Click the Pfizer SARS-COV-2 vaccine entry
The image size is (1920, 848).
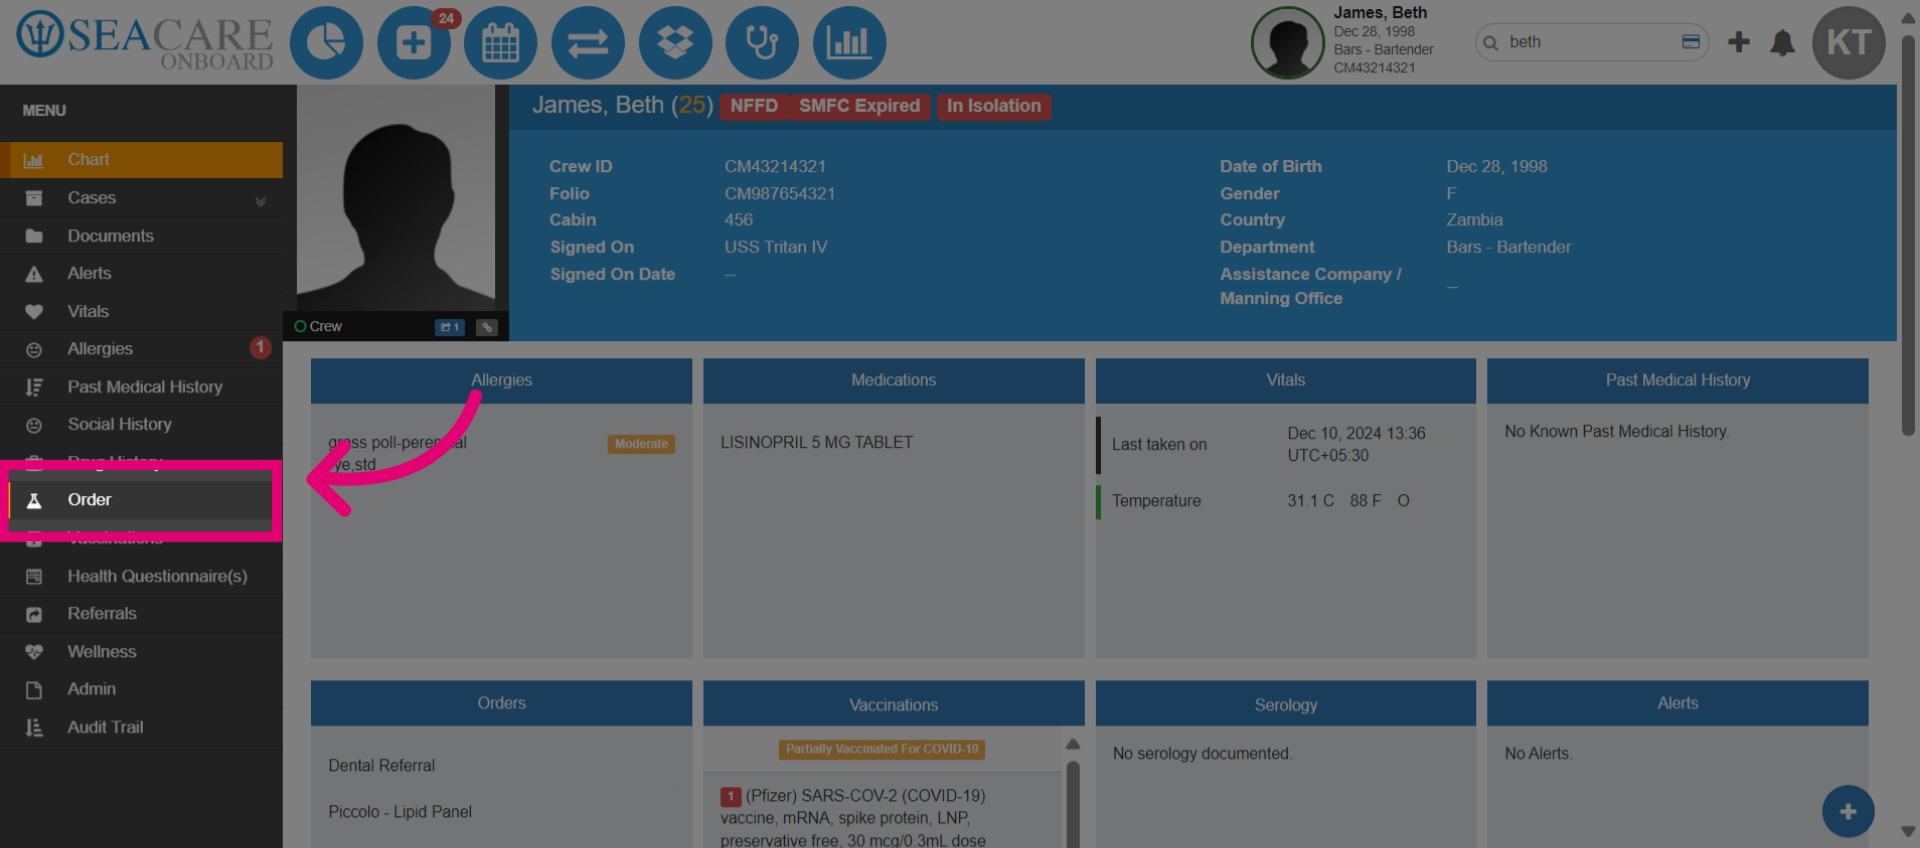pyautogui.click(x=853, y=818)
